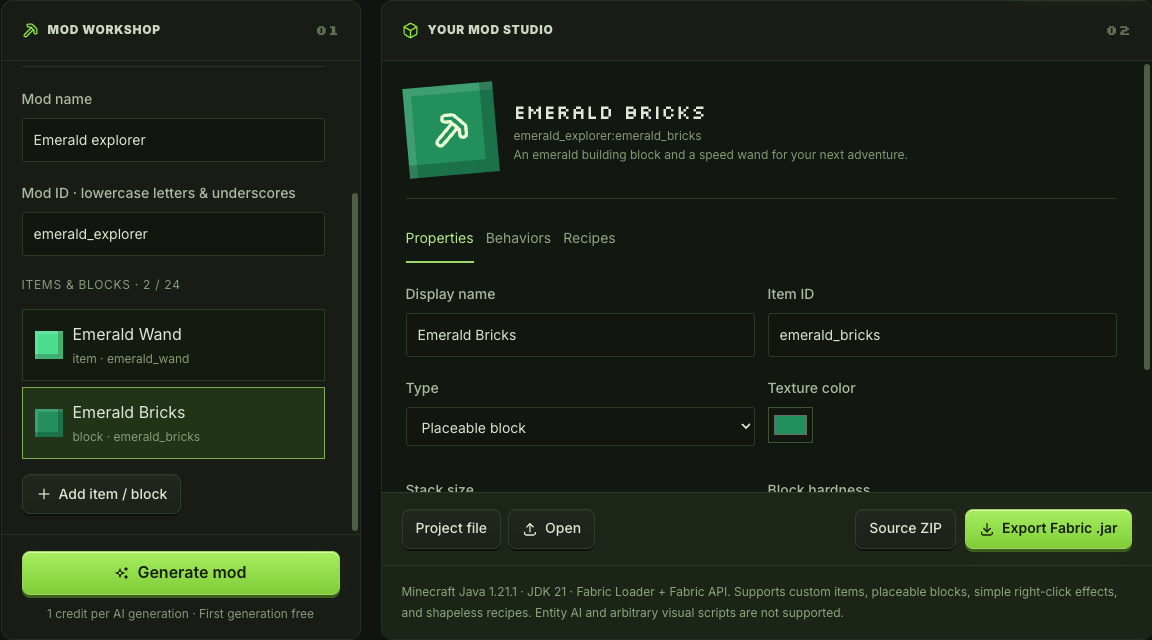Click the left panel vertical scrollbar
This screenshot has width=1152, height=640.
tap(355, 362)
